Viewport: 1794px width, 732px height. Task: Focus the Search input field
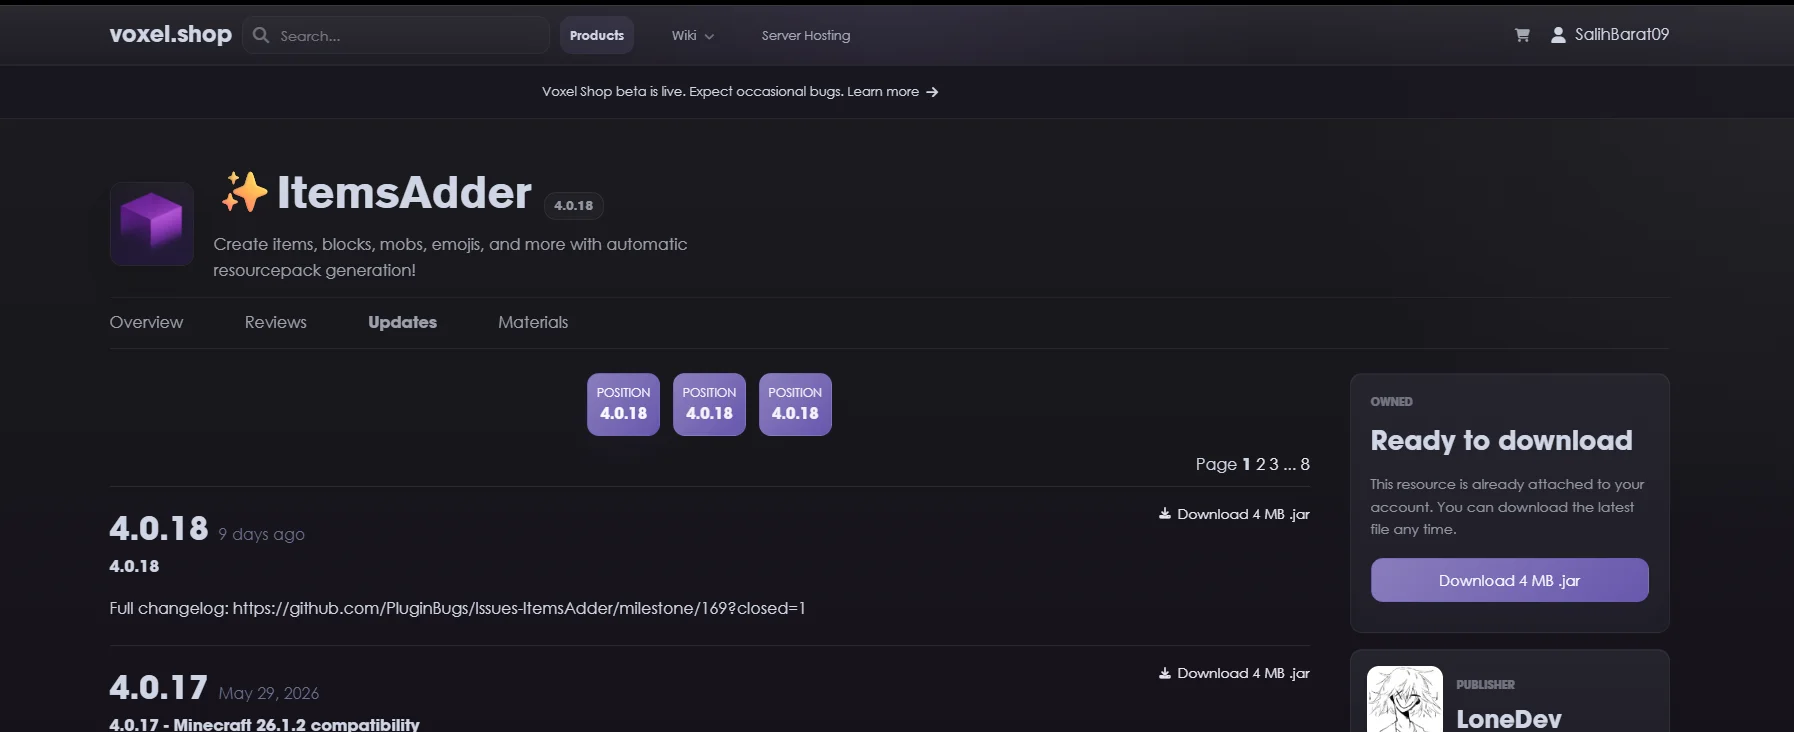click(396, 35)
